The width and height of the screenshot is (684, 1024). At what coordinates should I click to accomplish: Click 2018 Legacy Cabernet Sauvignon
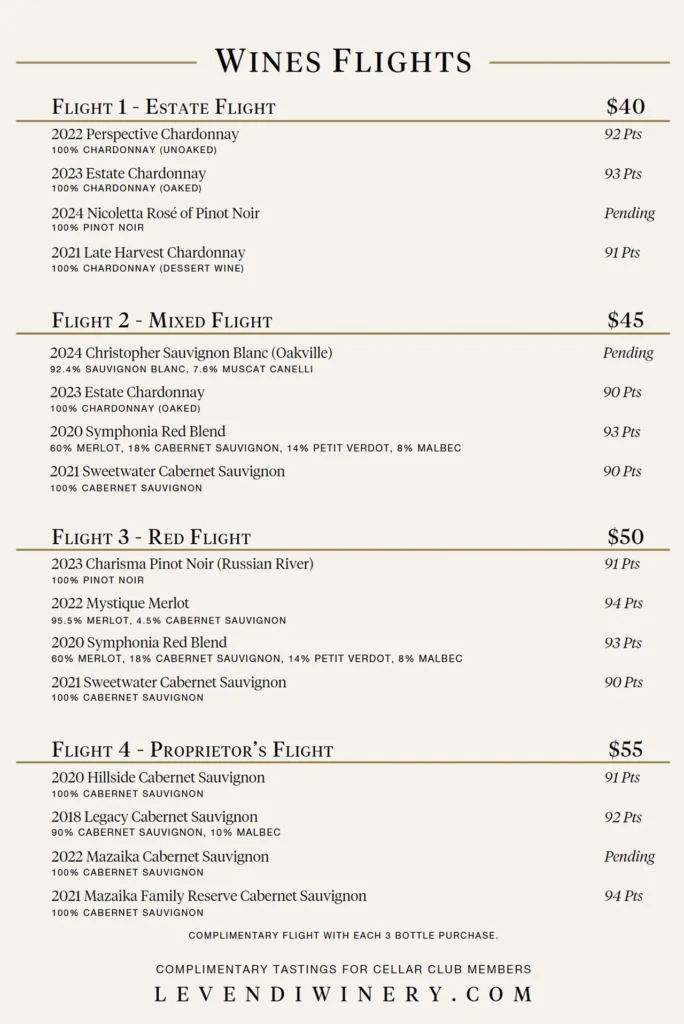[x=154, y=817]
